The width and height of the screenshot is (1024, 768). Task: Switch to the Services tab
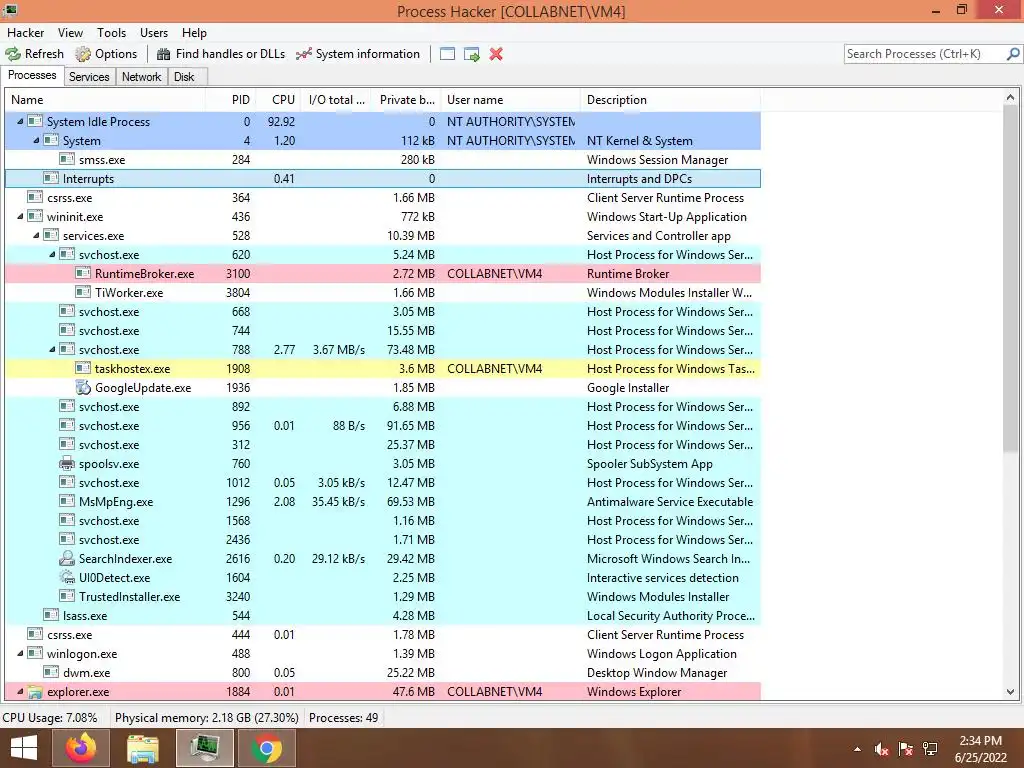click(x=89, y=76)
